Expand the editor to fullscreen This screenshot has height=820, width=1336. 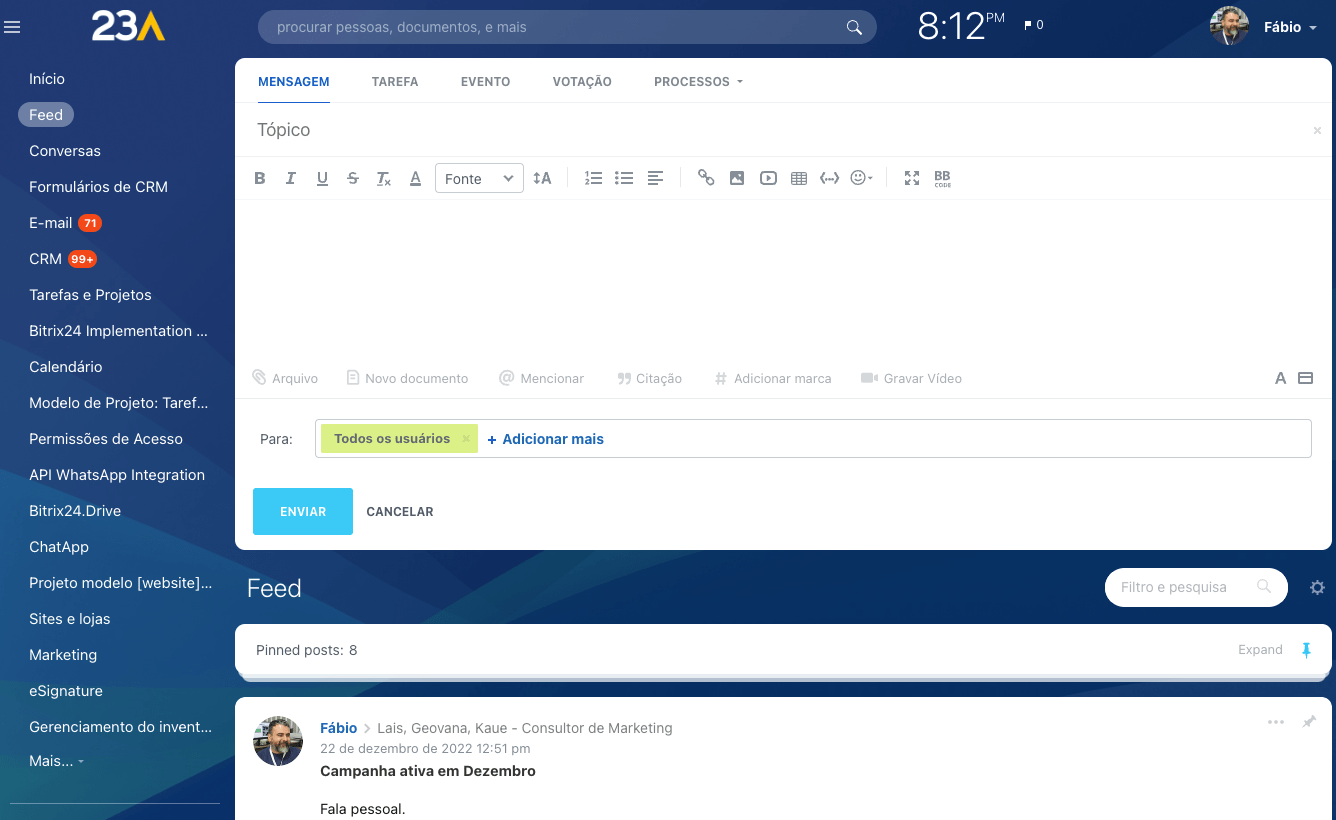click(x=911, y=177)
